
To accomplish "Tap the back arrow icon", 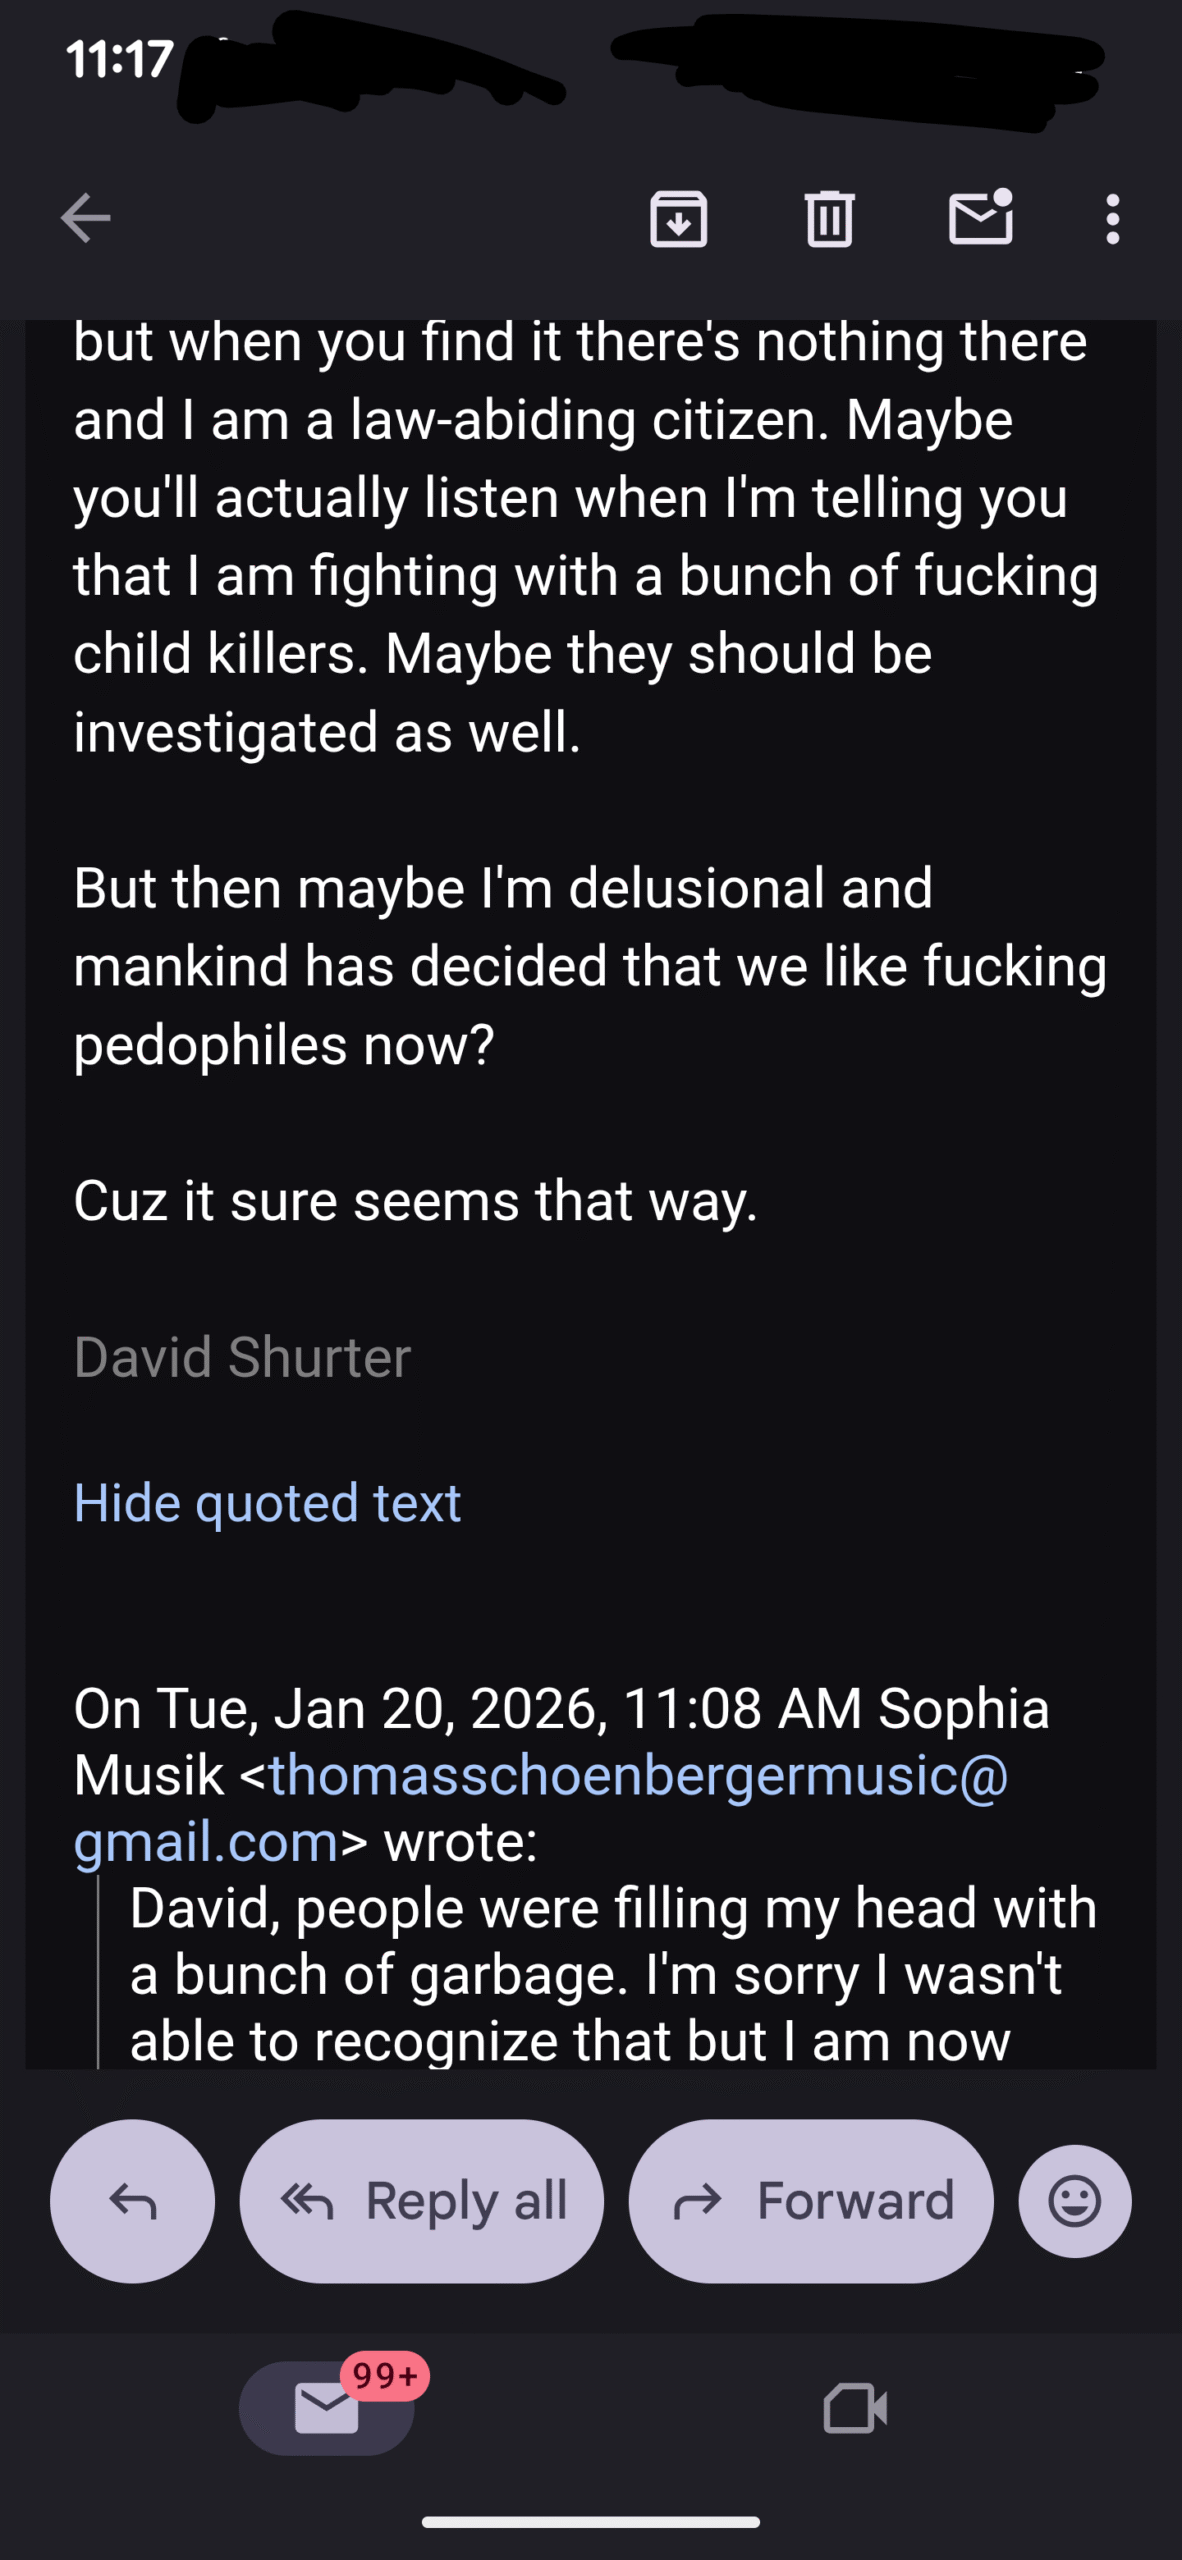I will [85, 218].
